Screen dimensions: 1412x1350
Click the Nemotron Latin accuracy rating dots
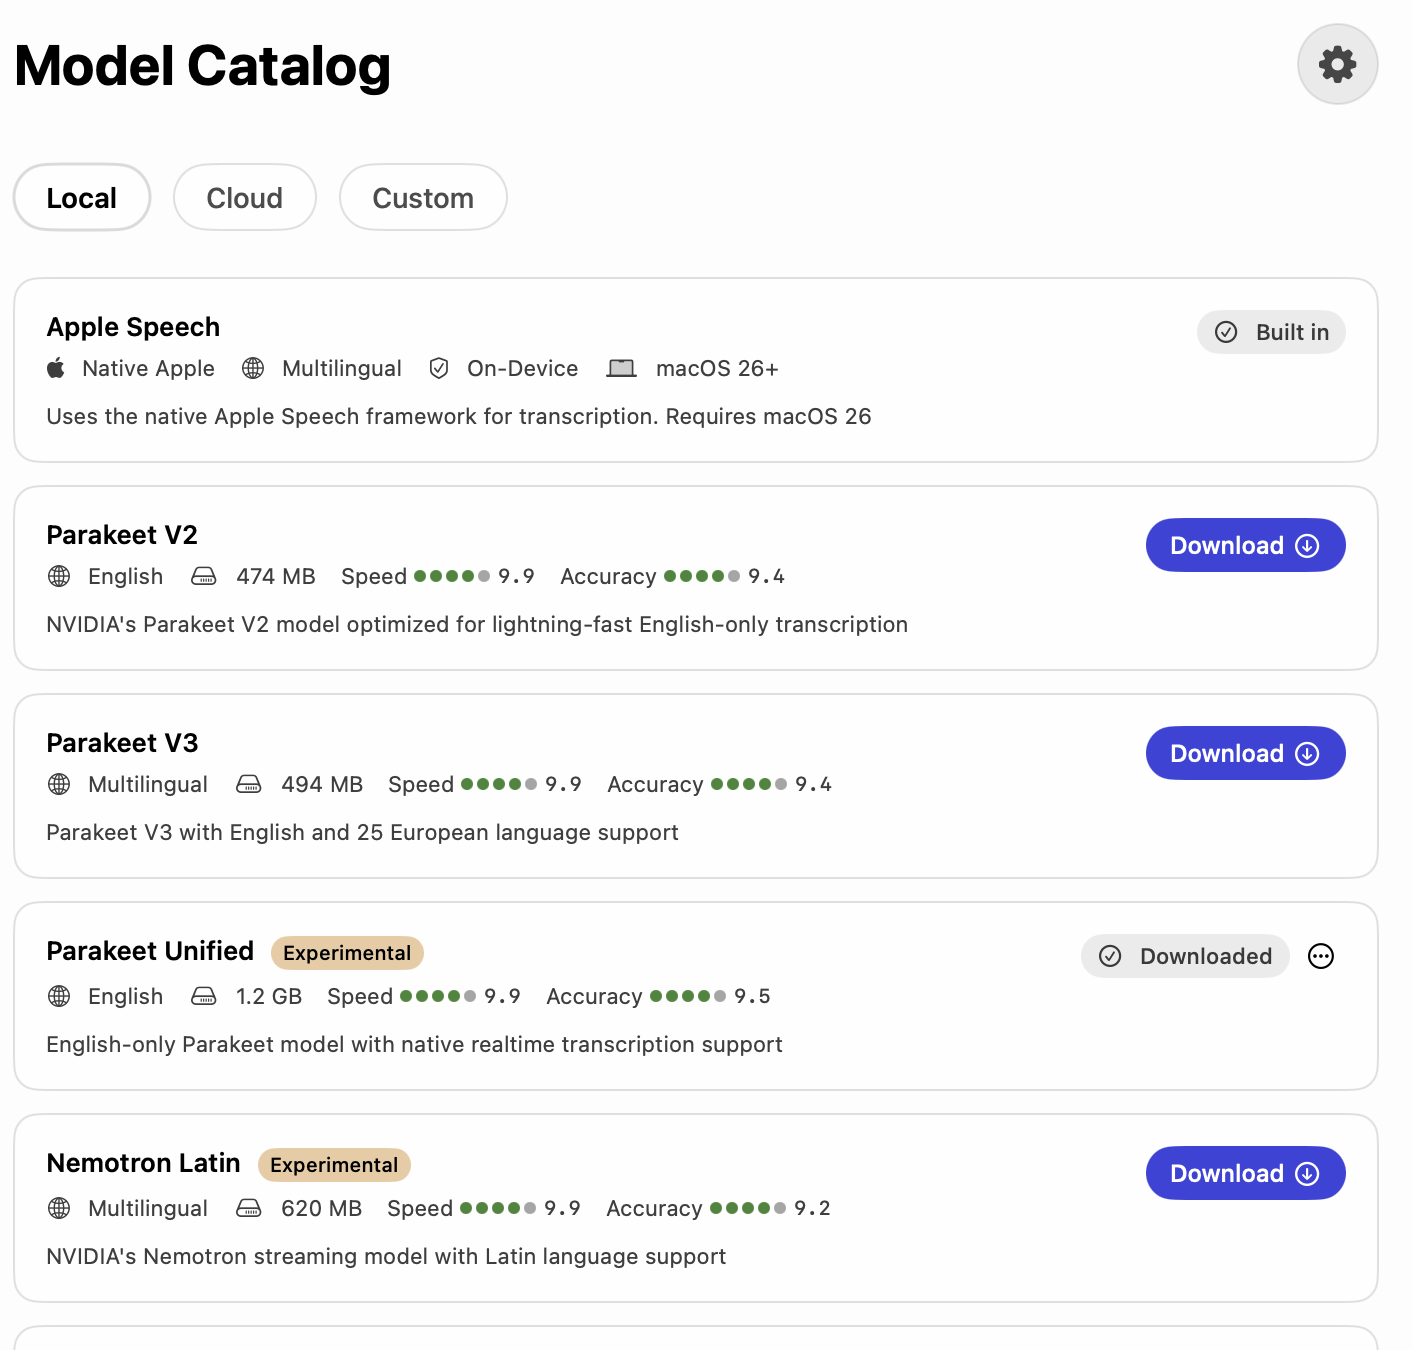(748, 1208)
